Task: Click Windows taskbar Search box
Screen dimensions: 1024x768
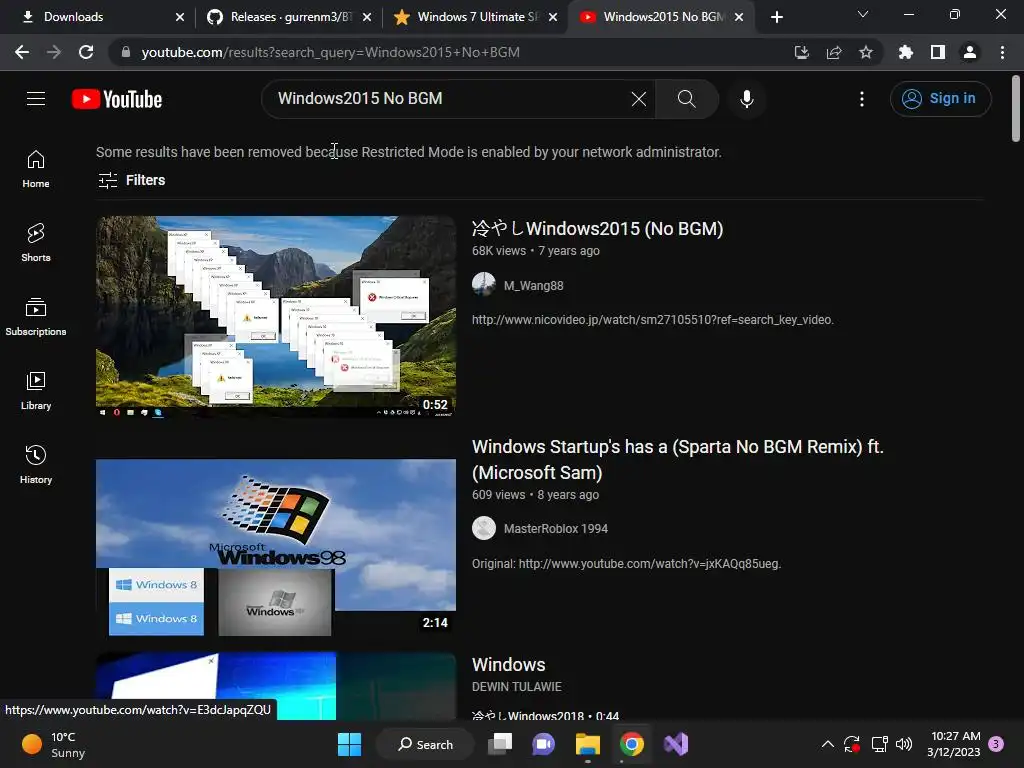Action: coord(426,744)
